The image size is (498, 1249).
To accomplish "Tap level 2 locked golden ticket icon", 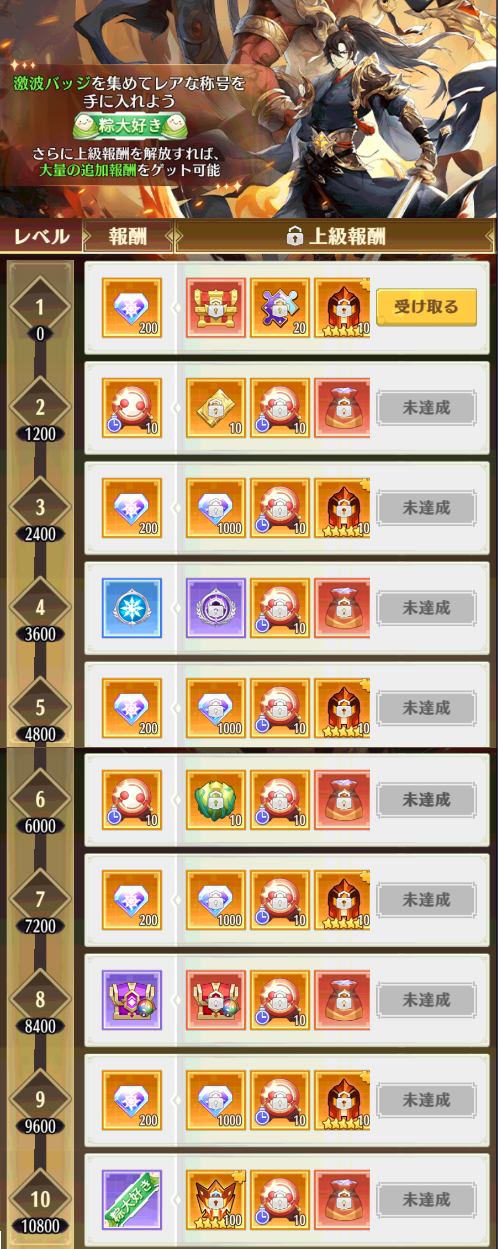I will (x=216, y=406).
